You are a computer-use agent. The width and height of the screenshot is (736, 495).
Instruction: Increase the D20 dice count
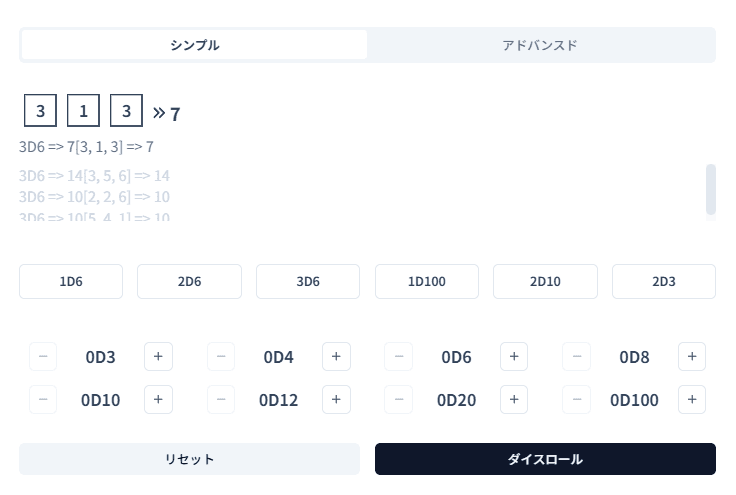(514, 400)
